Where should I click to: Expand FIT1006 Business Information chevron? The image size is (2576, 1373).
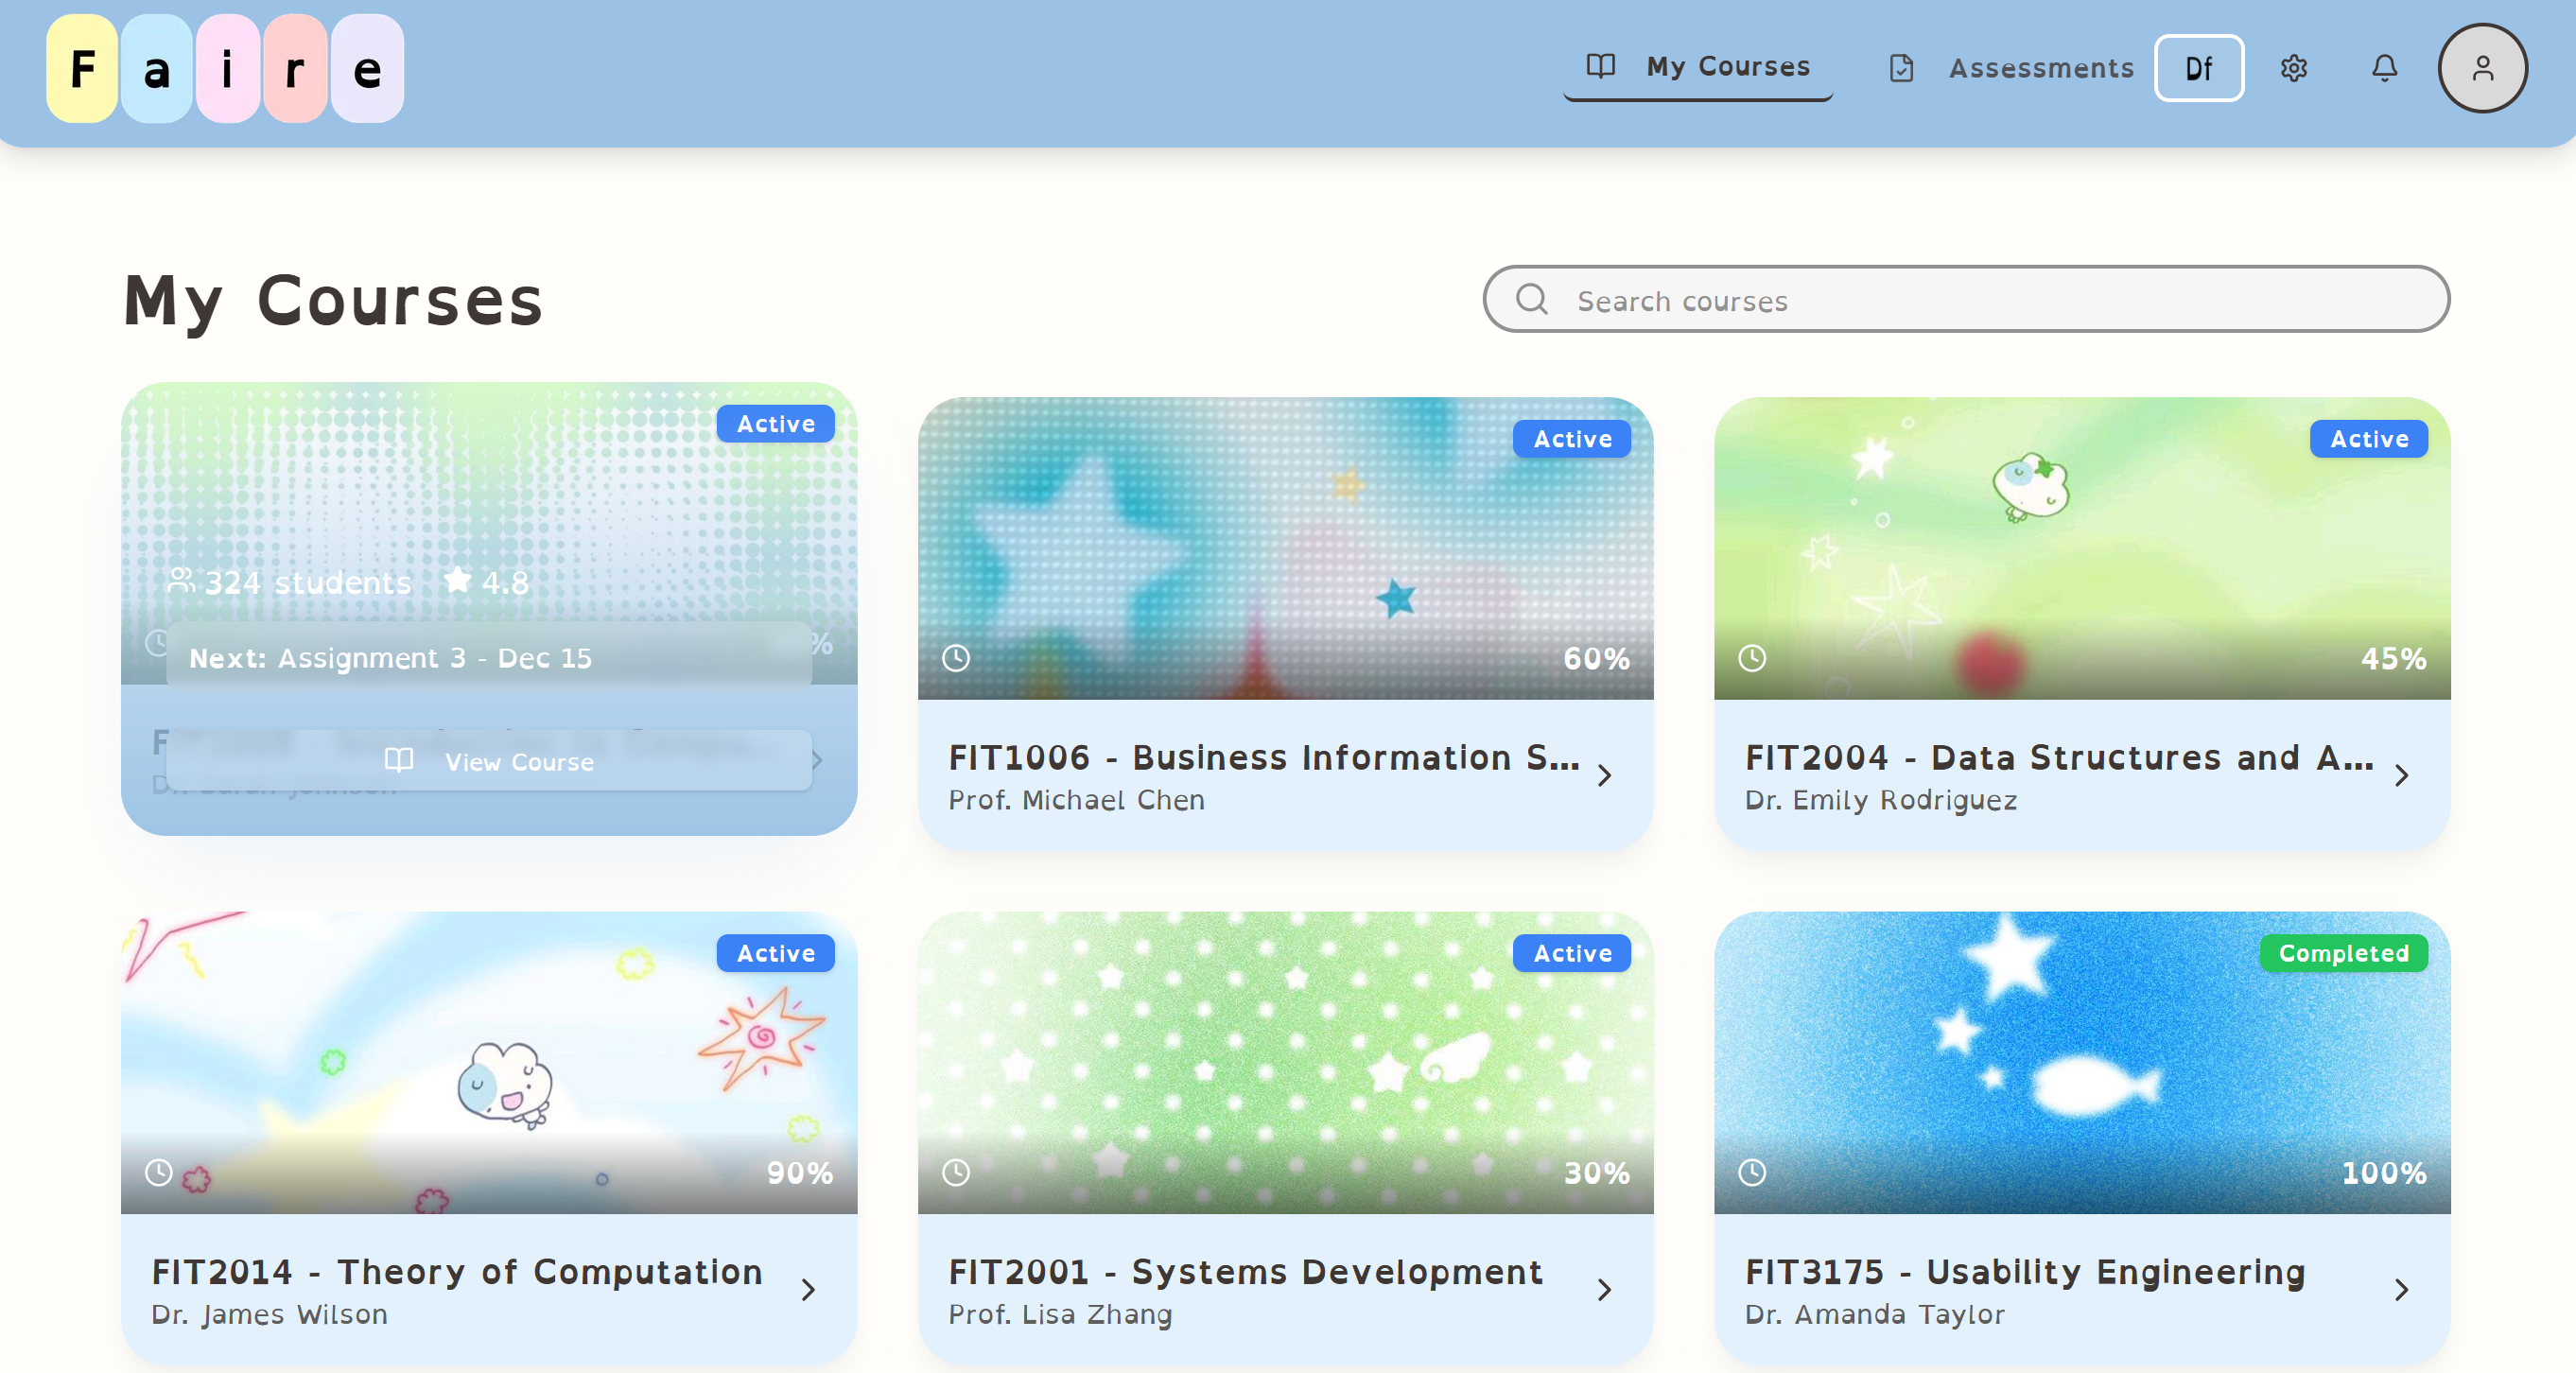pos(1604,776)
